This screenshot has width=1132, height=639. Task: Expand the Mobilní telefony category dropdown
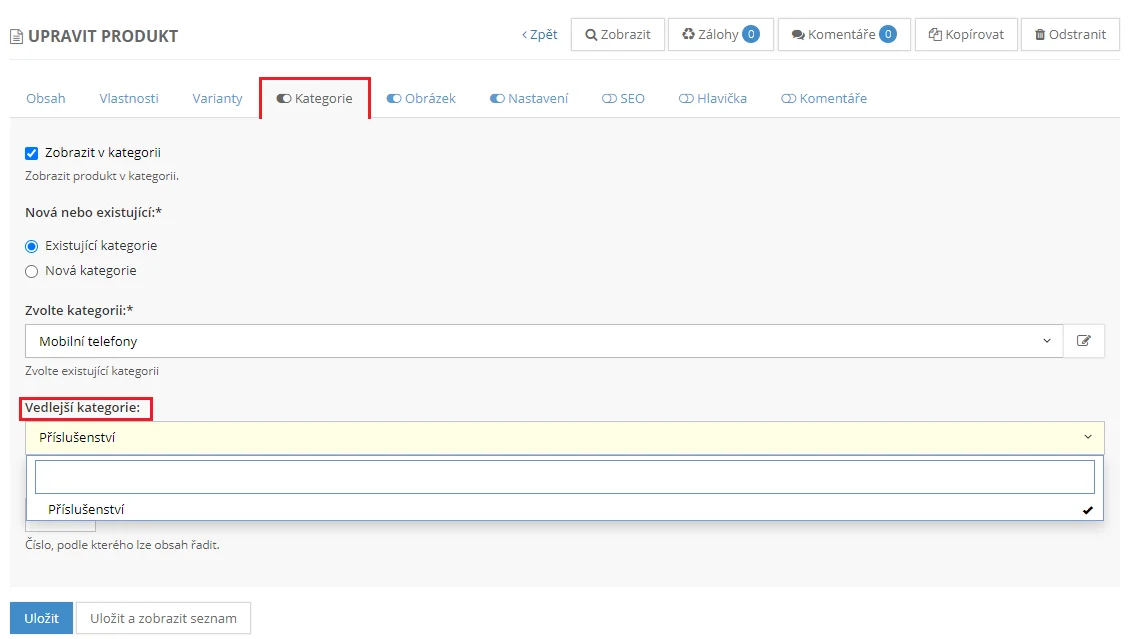tap(544, 341)
